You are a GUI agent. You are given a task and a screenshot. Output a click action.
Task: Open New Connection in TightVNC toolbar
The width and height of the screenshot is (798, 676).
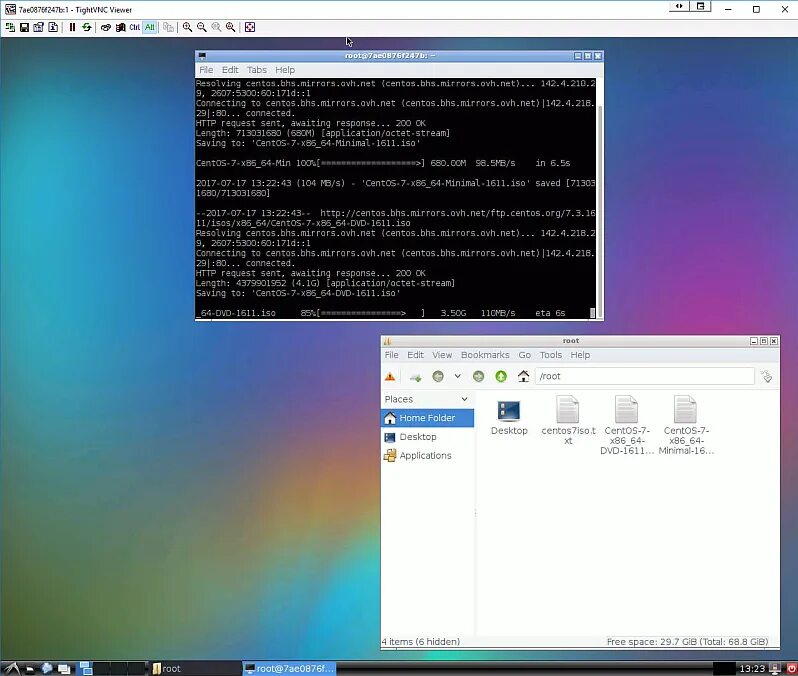(10, 27)
